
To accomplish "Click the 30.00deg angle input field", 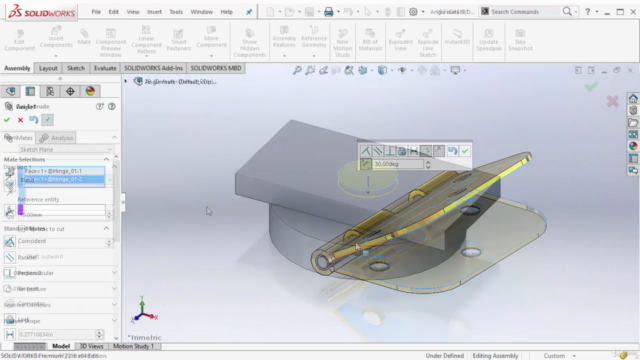I will tap(398, 164).
